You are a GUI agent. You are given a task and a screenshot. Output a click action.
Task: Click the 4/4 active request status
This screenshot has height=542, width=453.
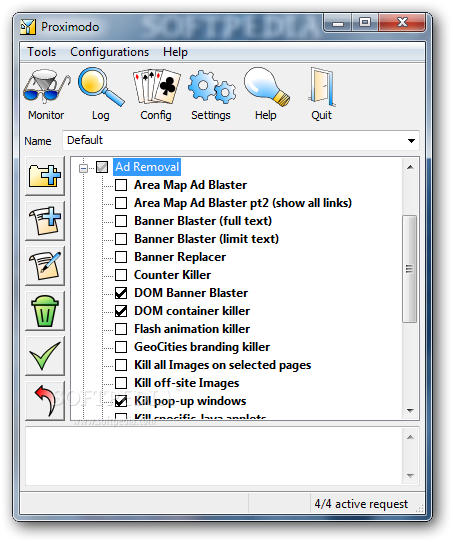point(361,504)
